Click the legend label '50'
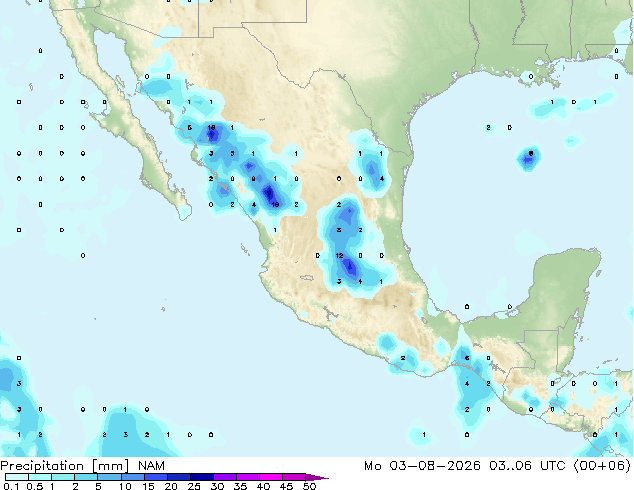This screenshot has height=490, width=634. pyautogui.click(x=310, y=486)
